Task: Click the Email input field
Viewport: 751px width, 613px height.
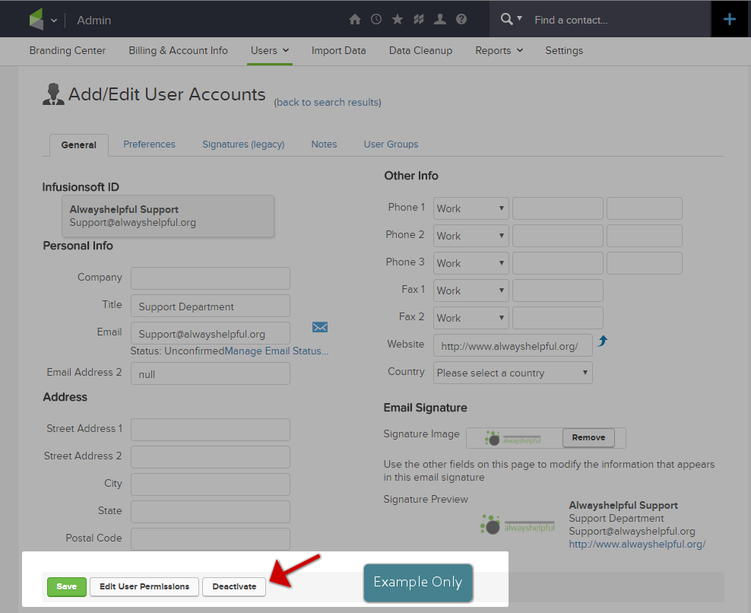Action: pos(210,333)
